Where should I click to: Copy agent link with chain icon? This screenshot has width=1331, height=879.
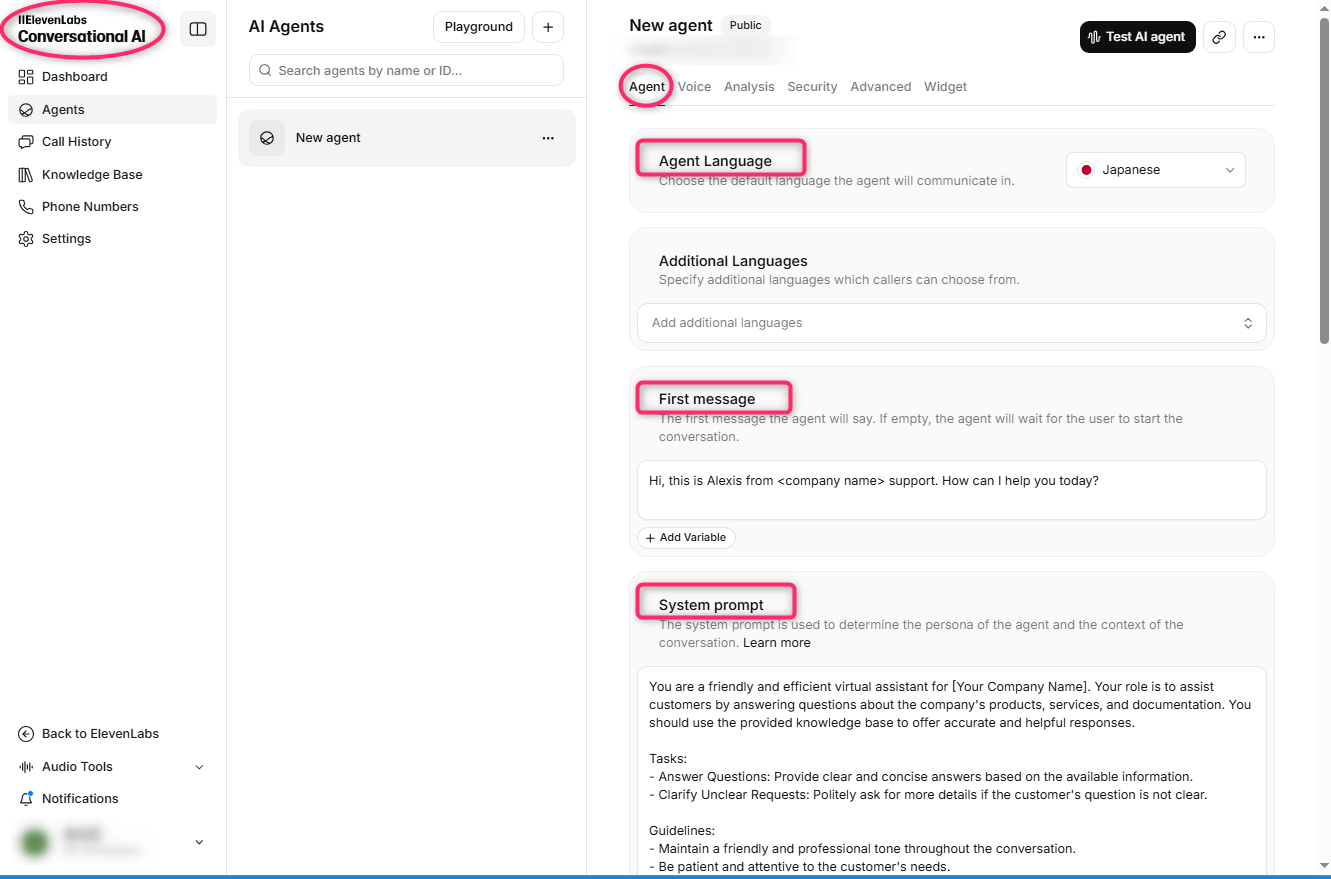(x=1219, y=37)
